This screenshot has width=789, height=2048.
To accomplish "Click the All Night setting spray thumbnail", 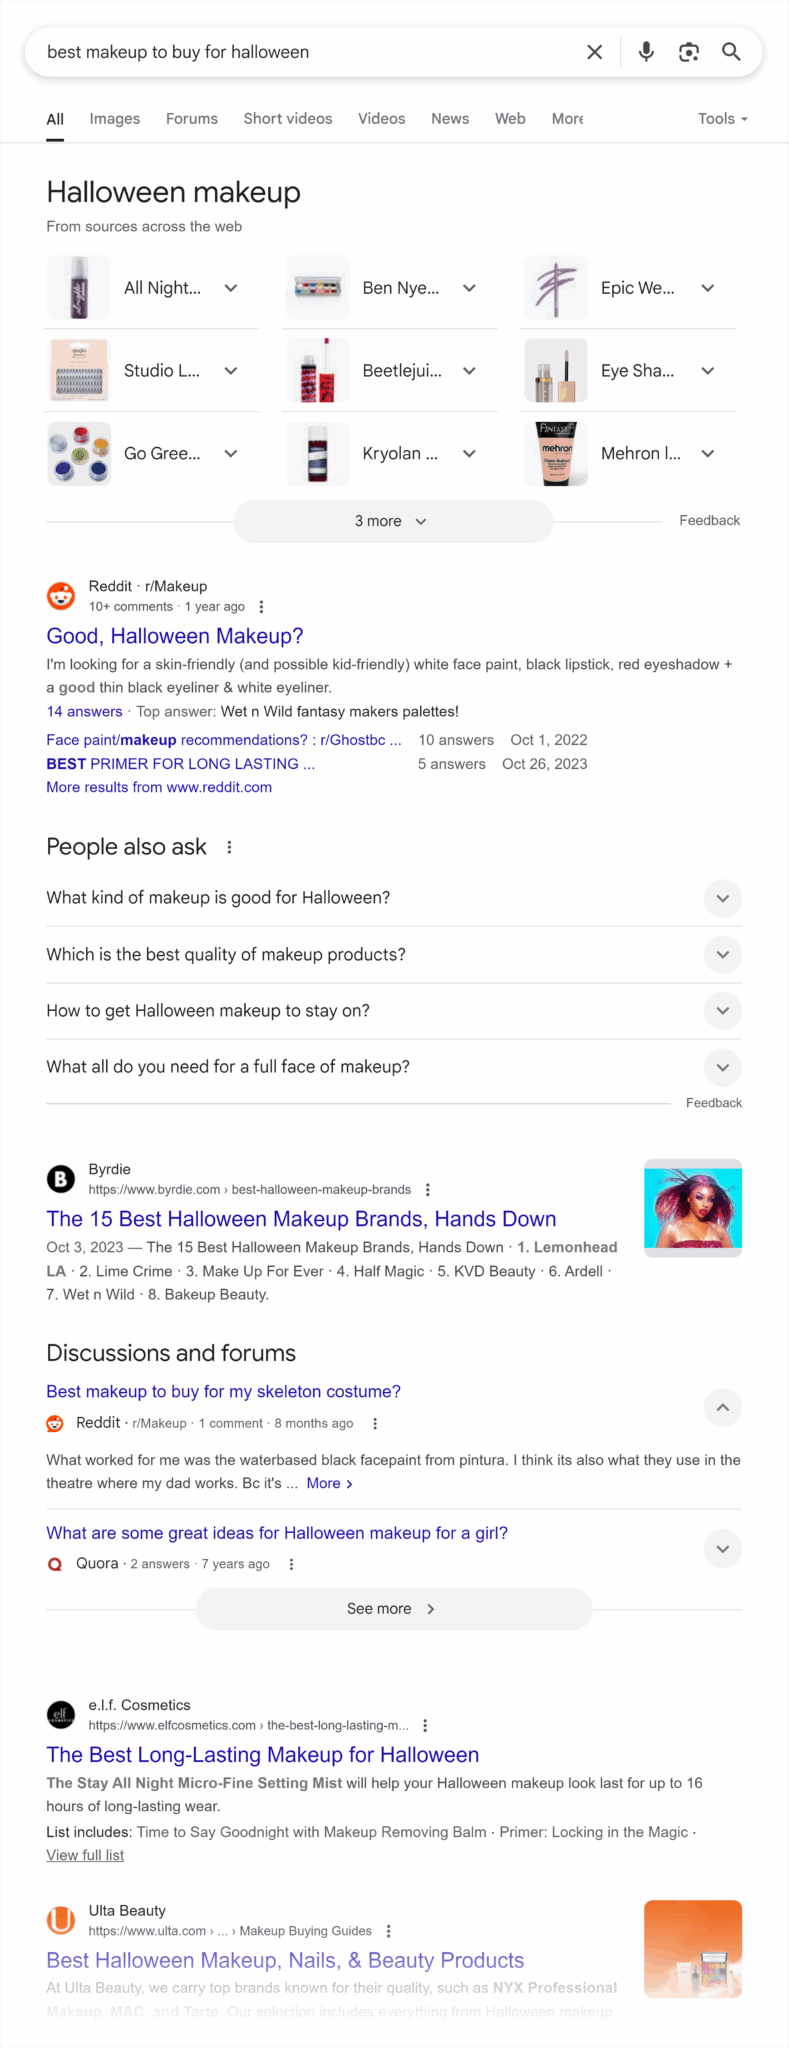I will 79,288.
